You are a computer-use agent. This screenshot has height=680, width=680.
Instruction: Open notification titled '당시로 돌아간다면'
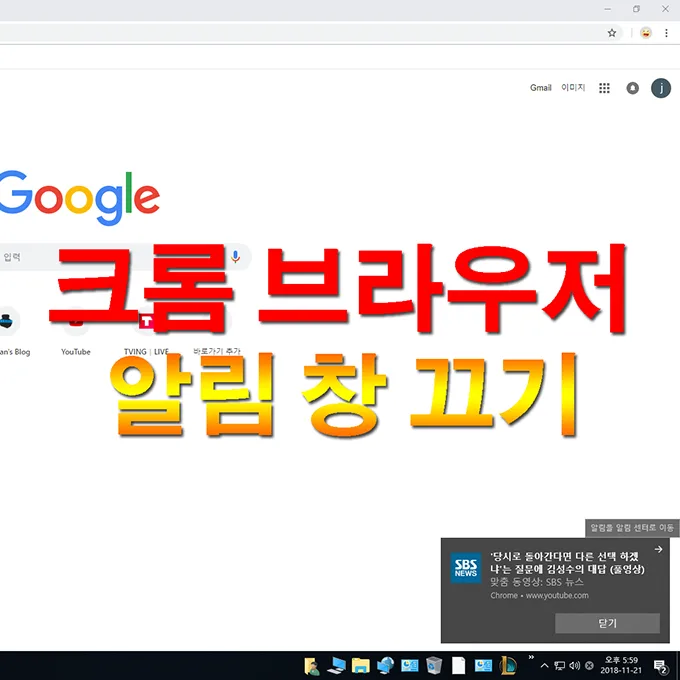point(567,563)
